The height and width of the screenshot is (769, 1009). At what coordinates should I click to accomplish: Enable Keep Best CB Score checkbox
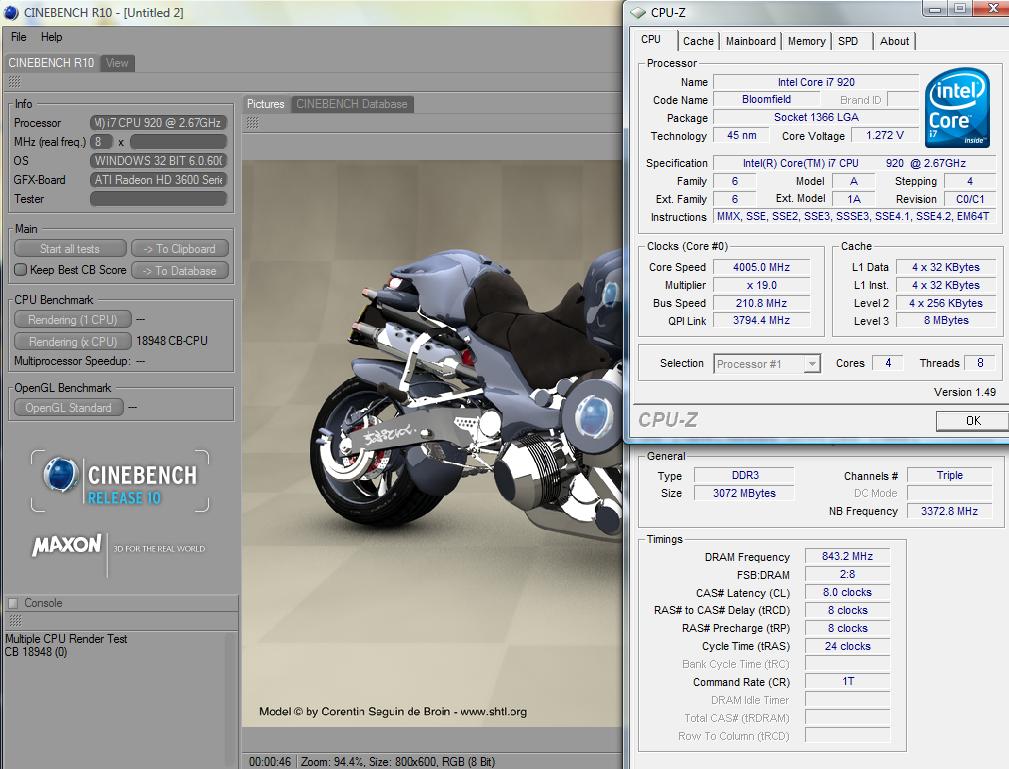(x=21, y=270)
